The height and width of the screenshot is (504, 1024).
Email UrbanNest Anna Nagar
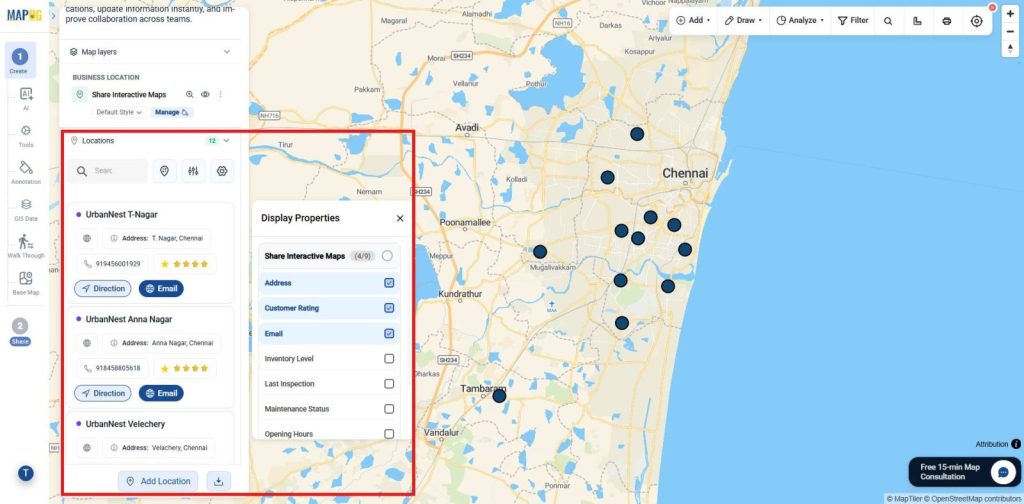click(x=161, y=393)
